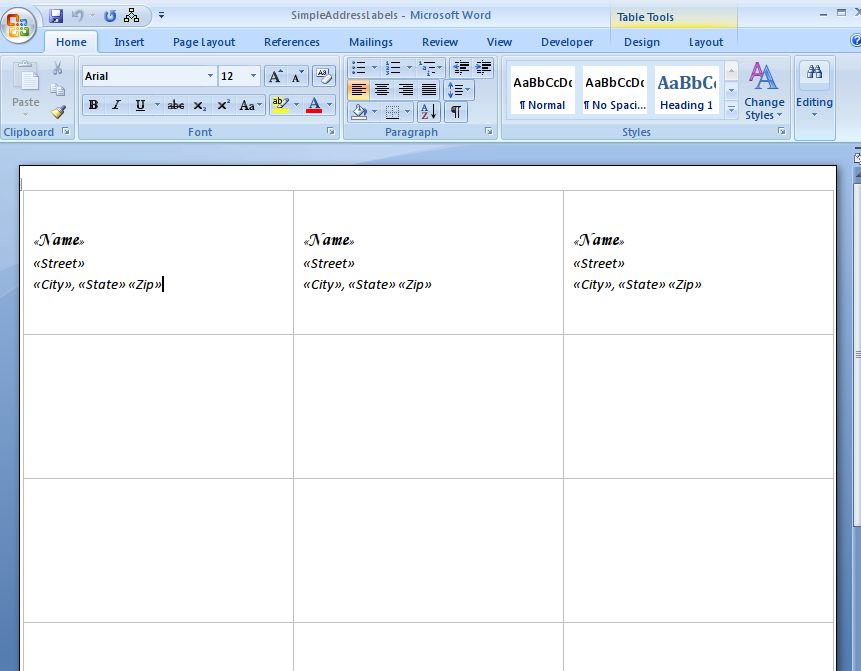
Task: Open the View tab
Action: point(499,42)
